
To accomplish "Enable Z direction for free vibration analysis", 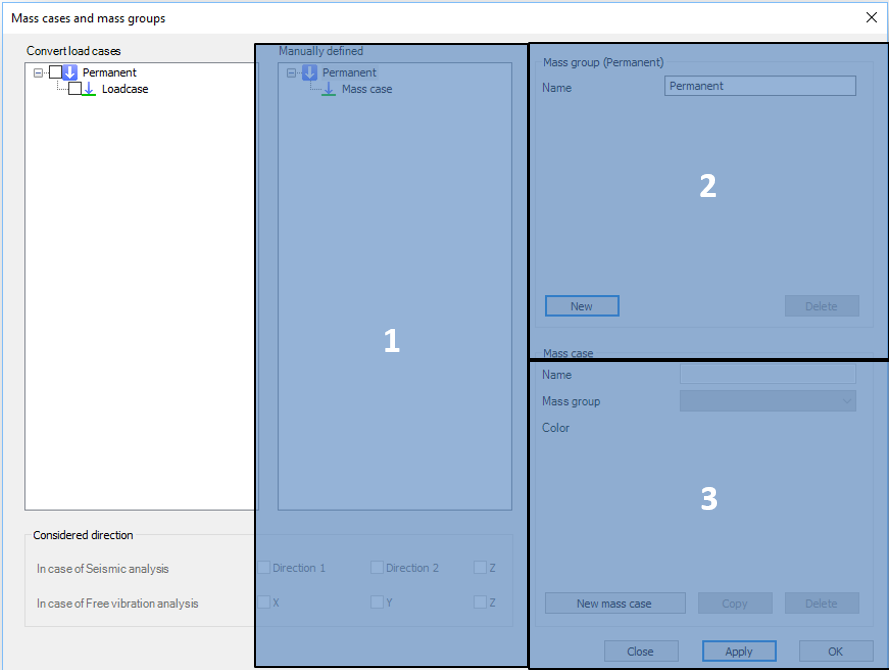I will (480, 602).
